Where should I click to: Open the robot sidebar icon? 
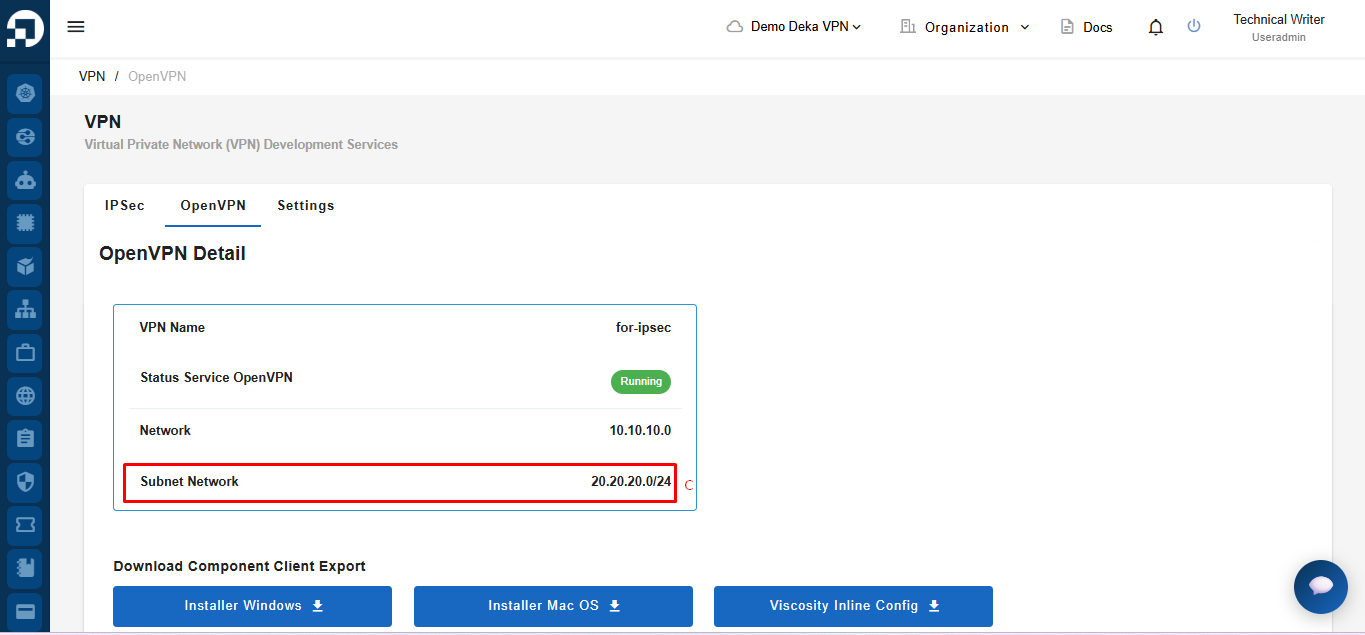tap(25, 181)
